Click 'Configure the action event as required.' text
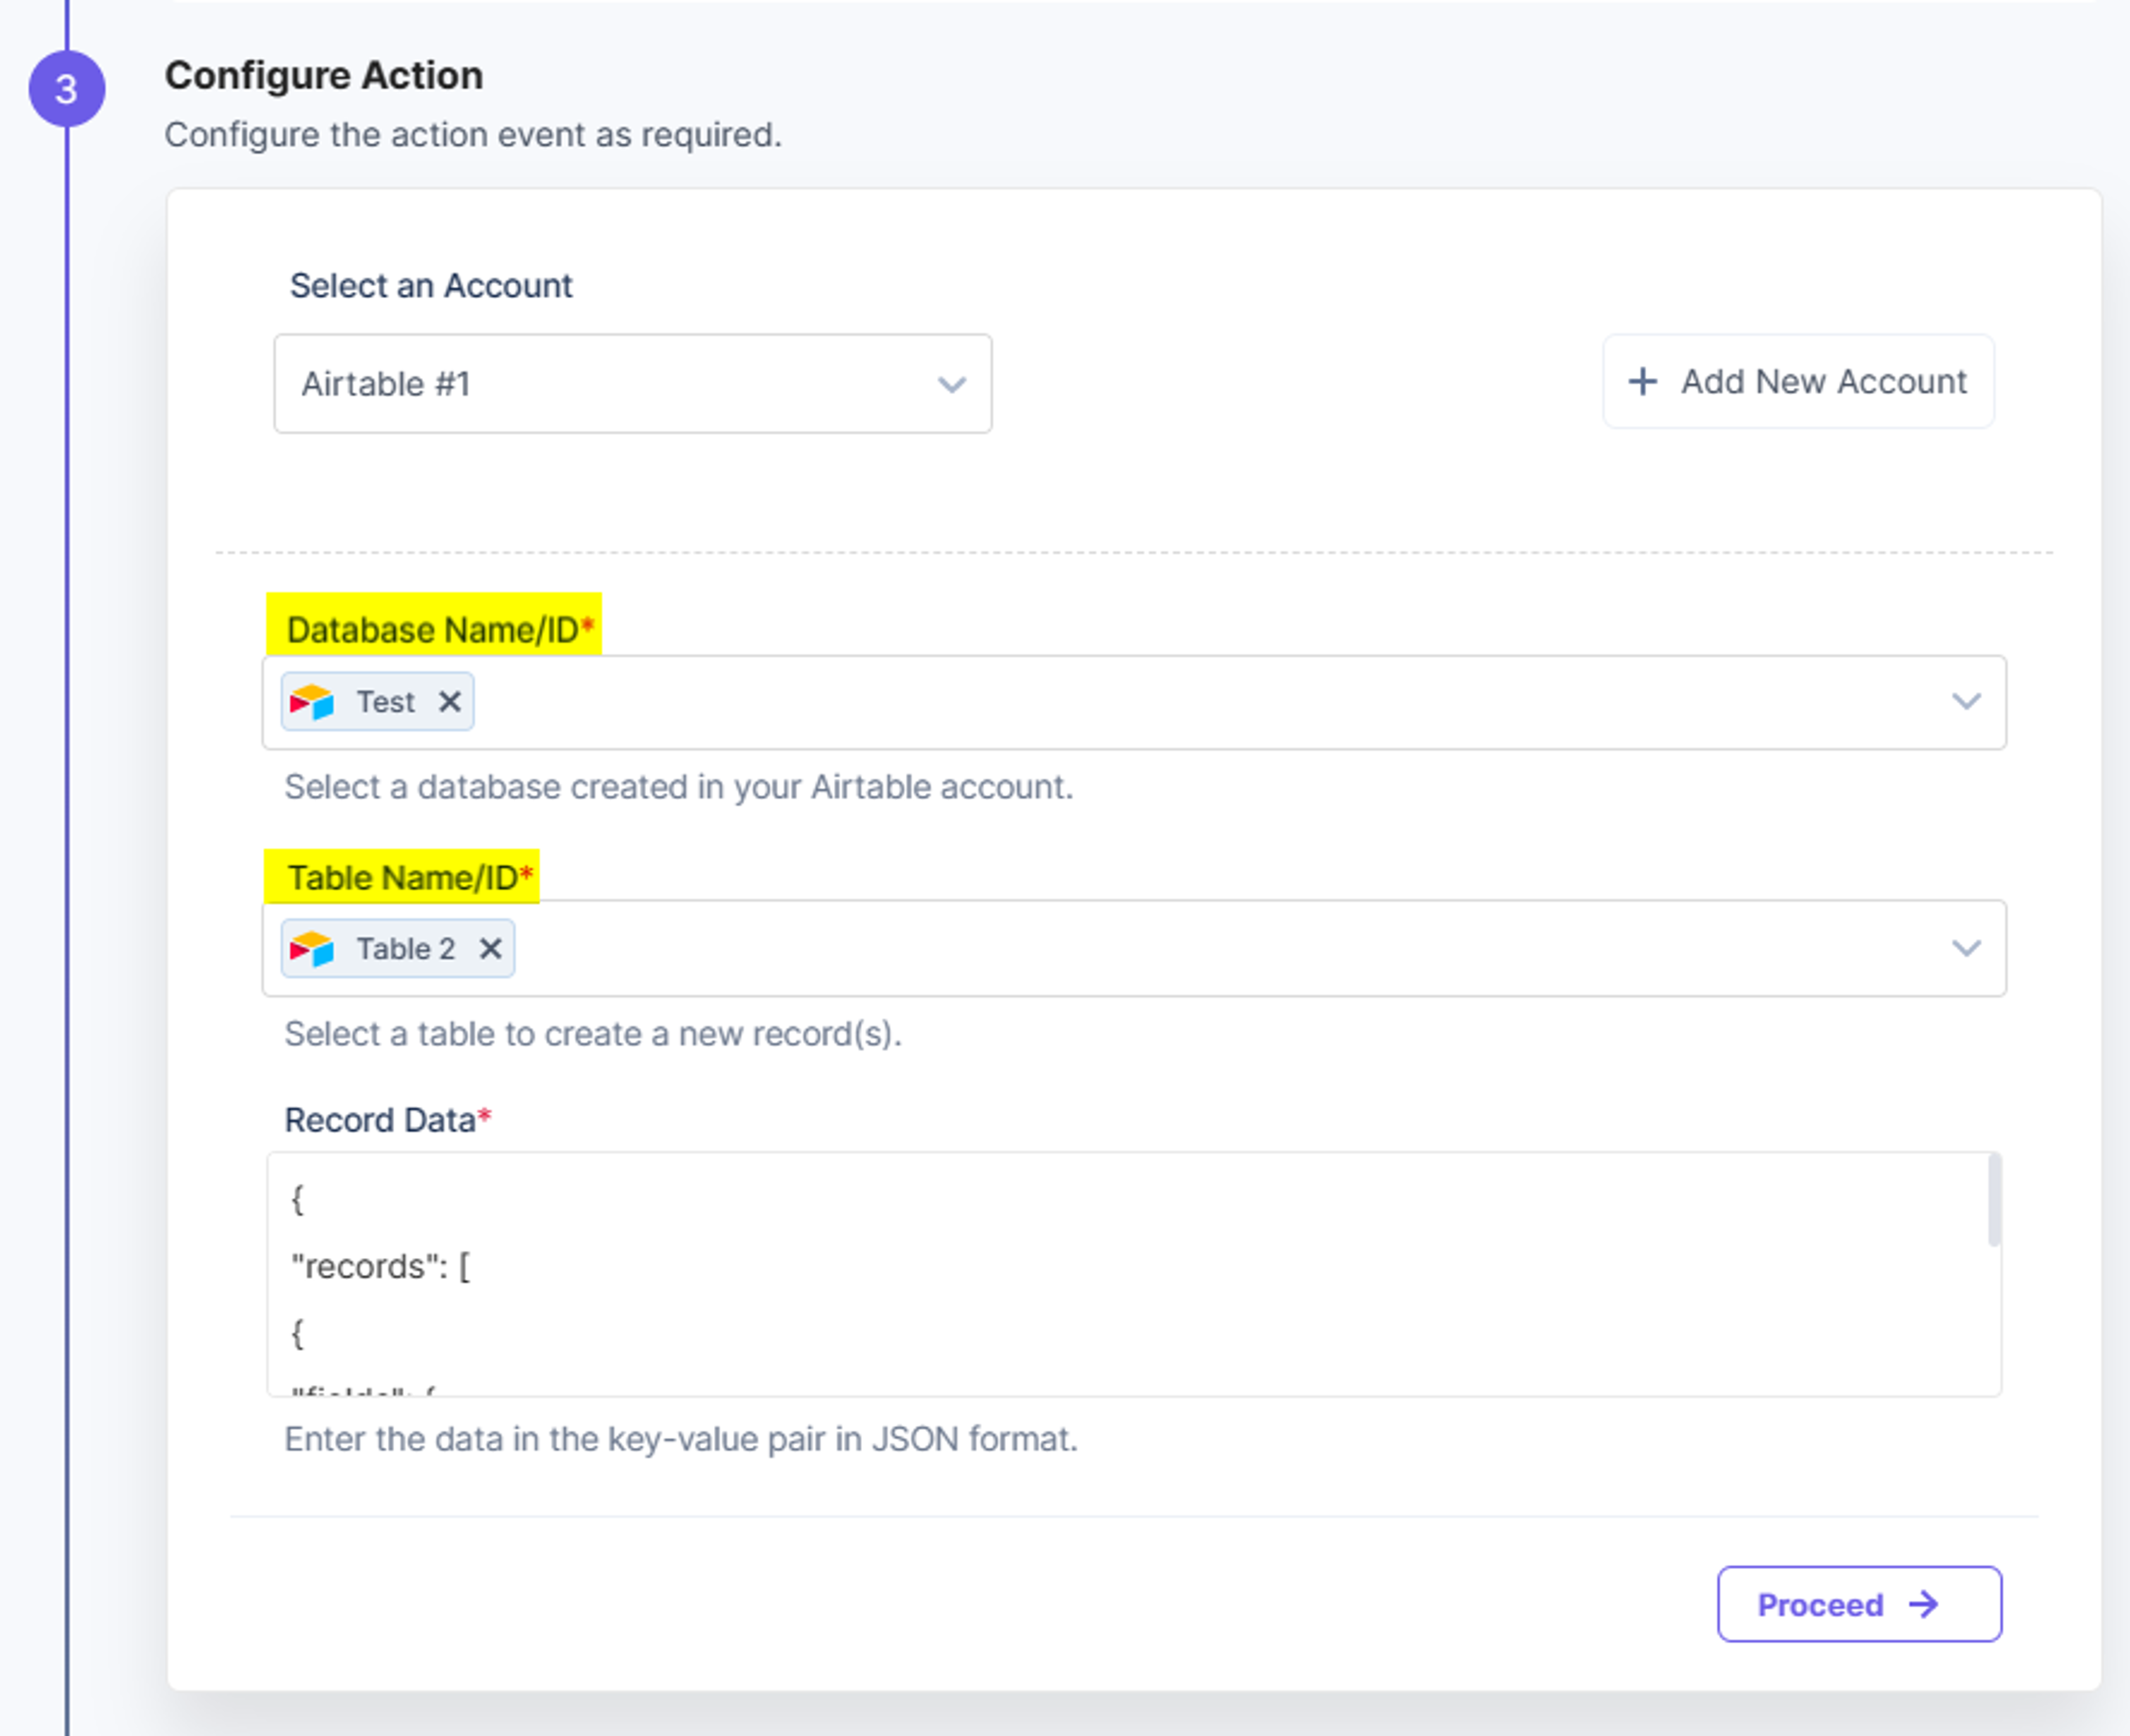This screenshot has width=2130, height=1736. (x=473, y=134)
